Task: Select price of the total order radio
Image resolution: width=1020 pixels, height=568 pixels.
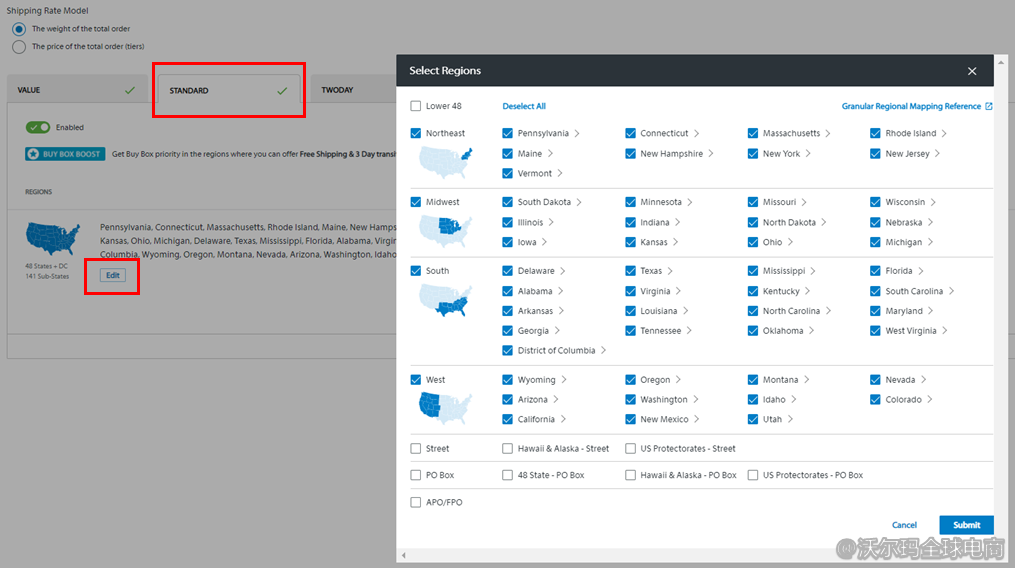Action: tap(19, 46)
